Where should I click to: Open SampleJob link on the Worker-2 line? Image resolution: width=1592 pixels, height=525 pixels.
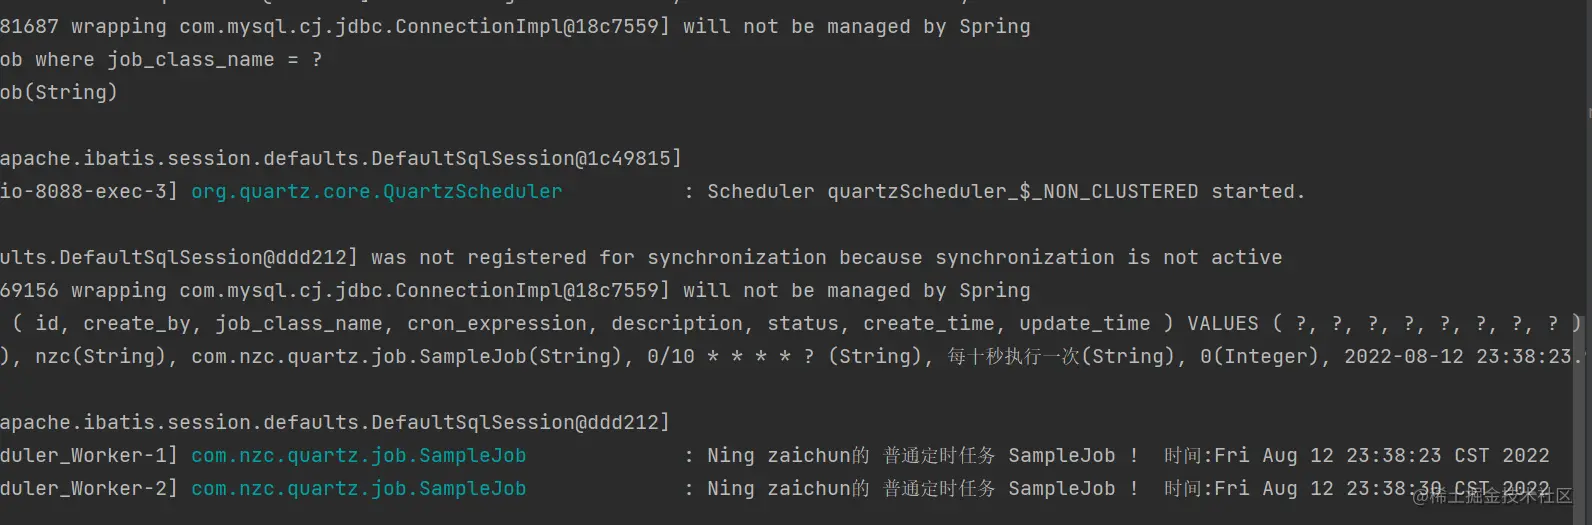[358, 488]
